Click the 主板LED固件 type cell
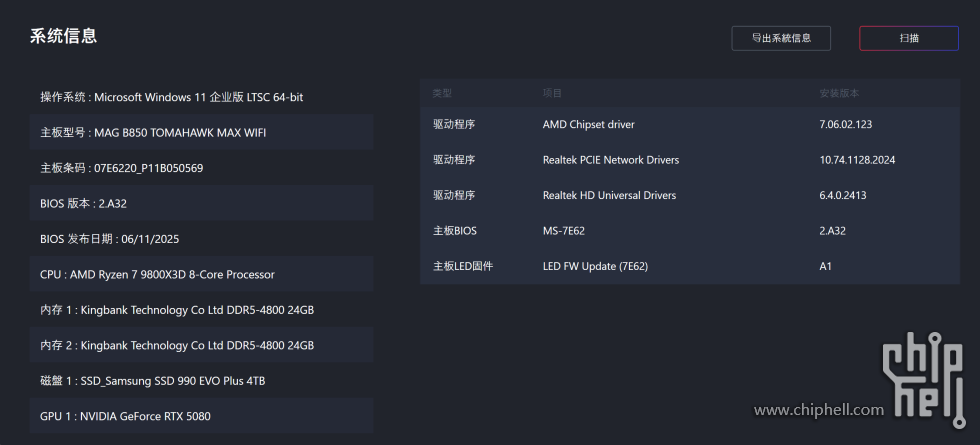This screenshot has width=980, height=445. click(462, 266)
